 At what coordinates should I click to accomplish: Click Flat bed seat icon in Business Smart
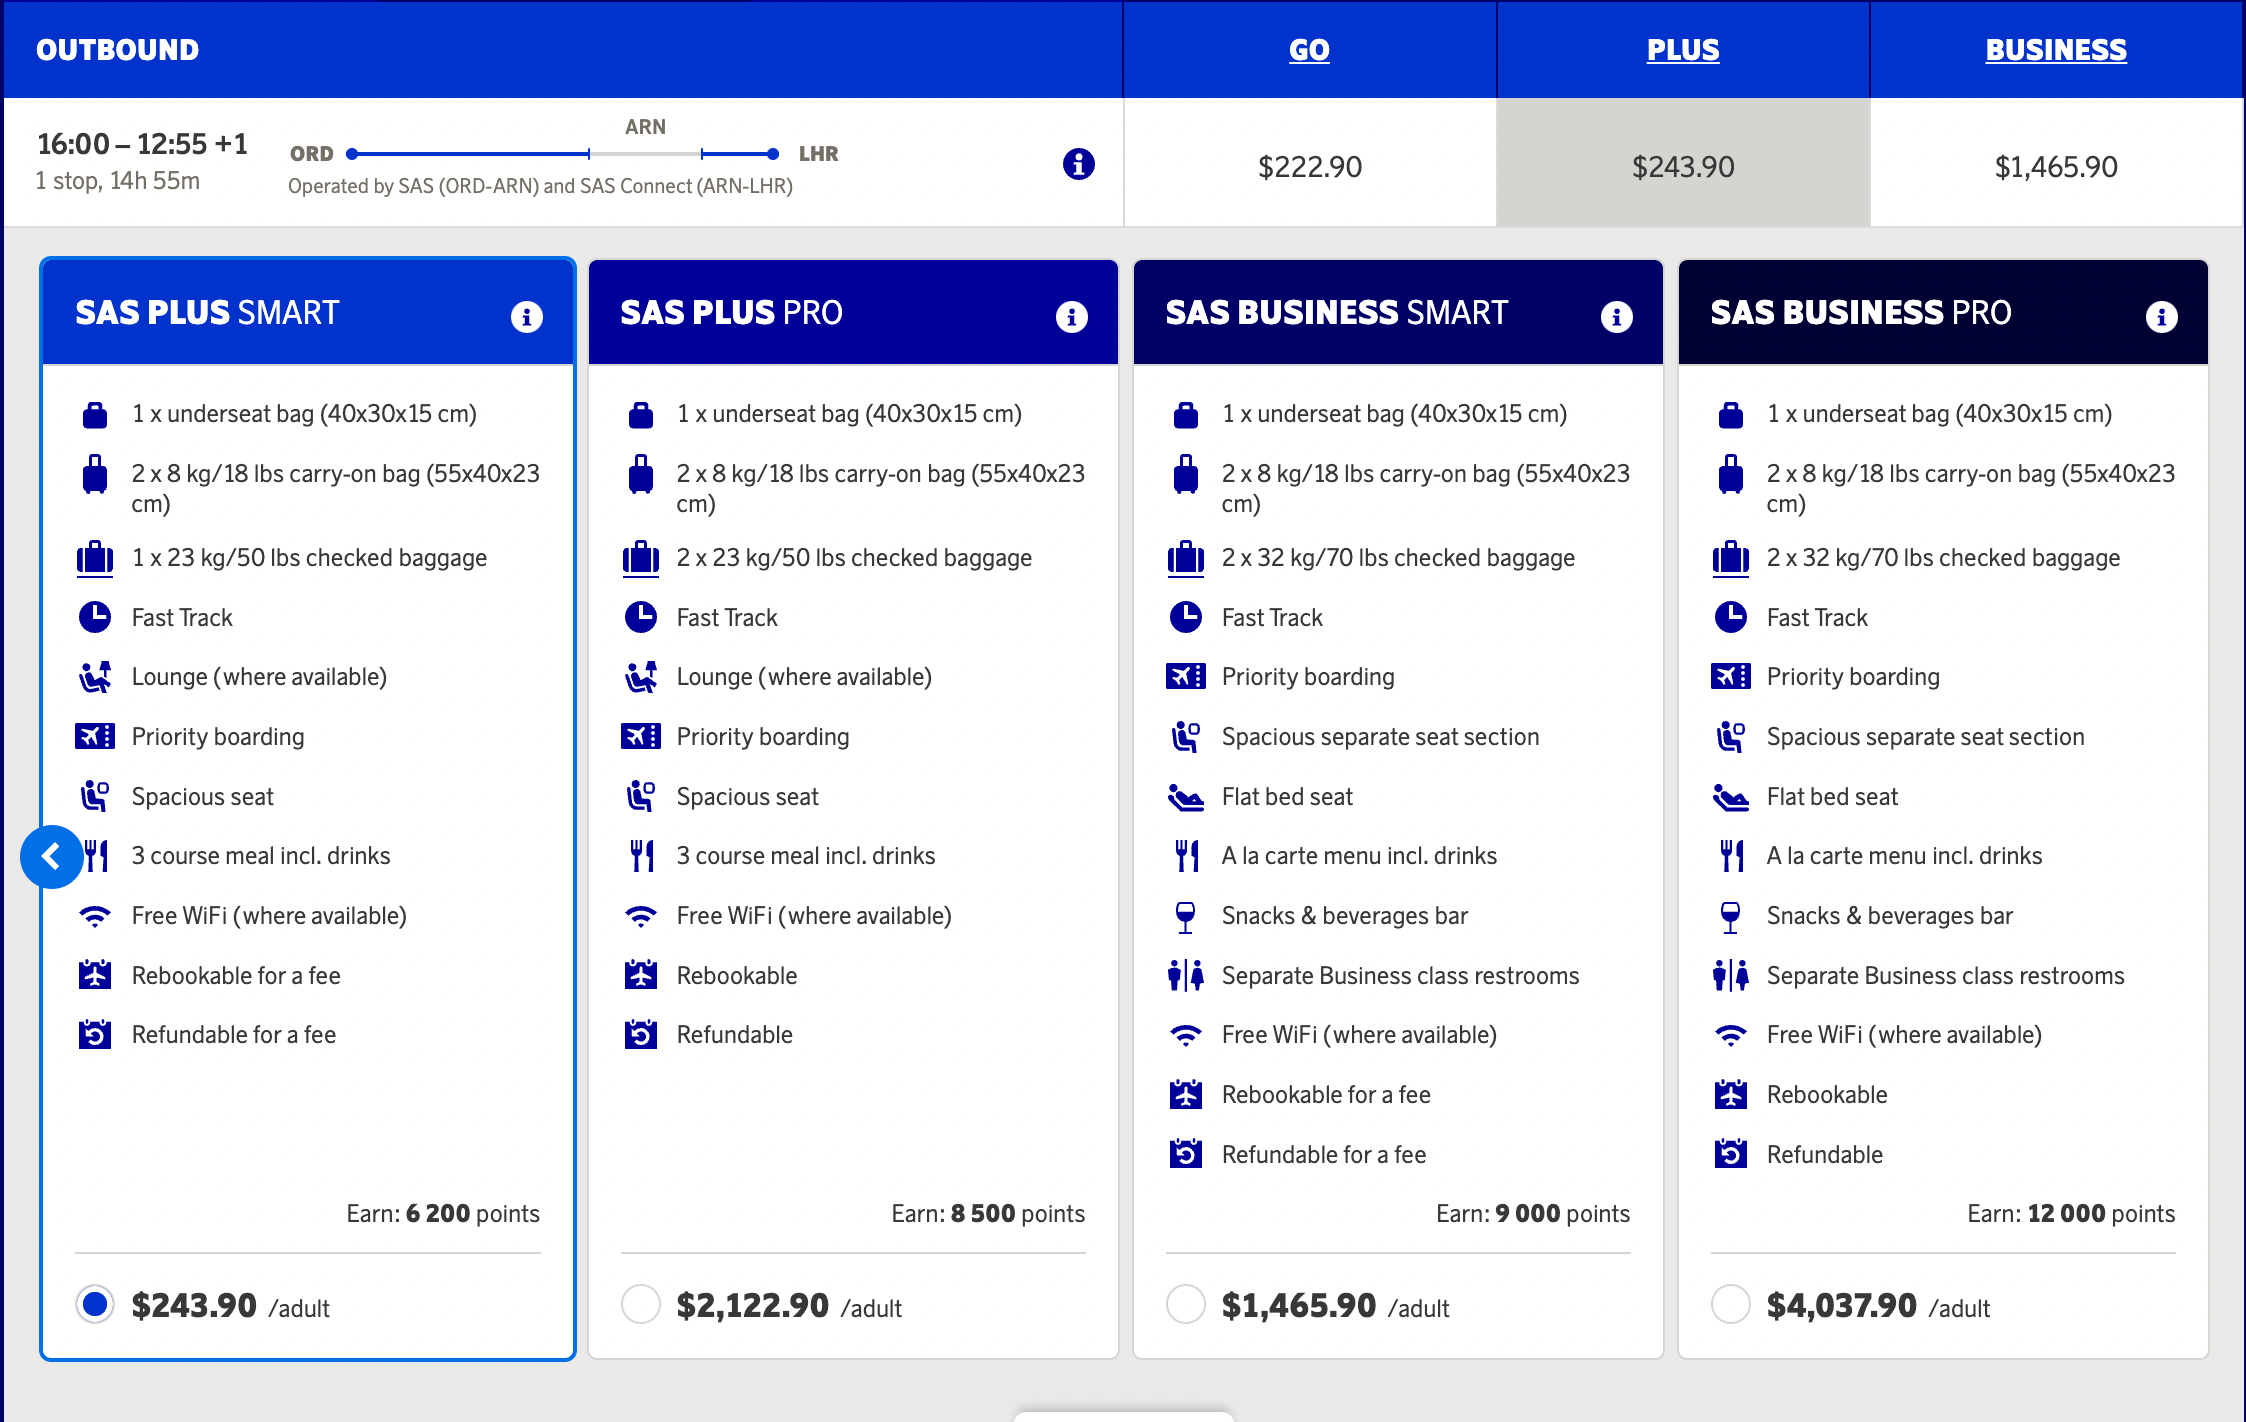coord(1185,797)
